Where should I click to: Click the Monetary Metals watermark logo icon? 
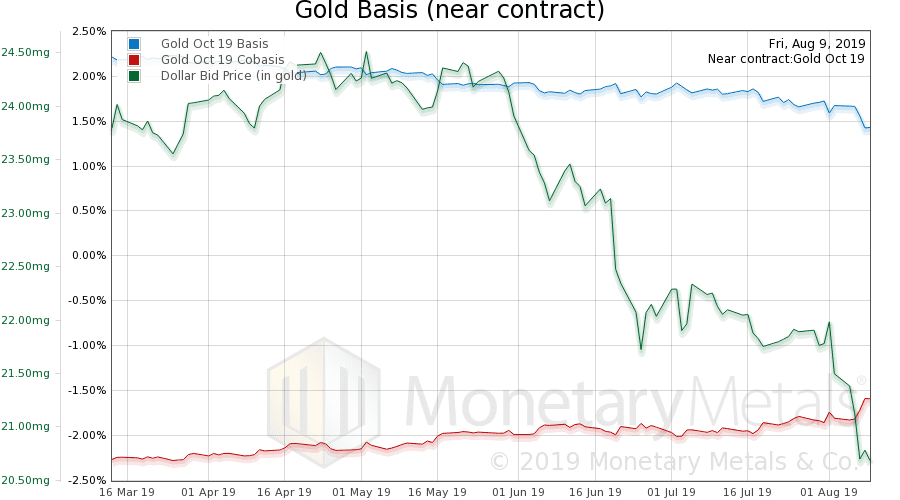coord(323,400)
